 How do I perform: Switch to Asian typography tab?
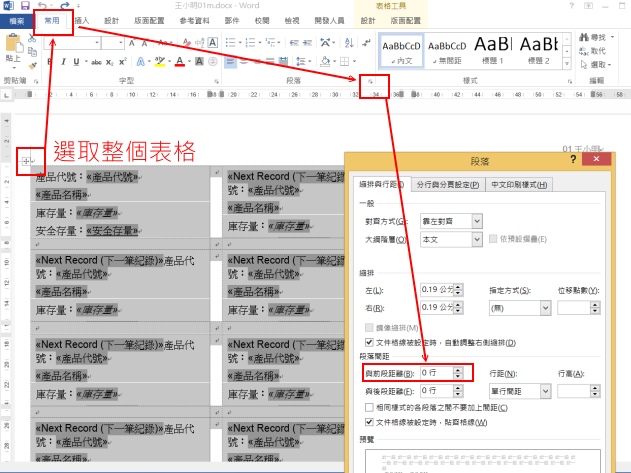coord(519,185)
